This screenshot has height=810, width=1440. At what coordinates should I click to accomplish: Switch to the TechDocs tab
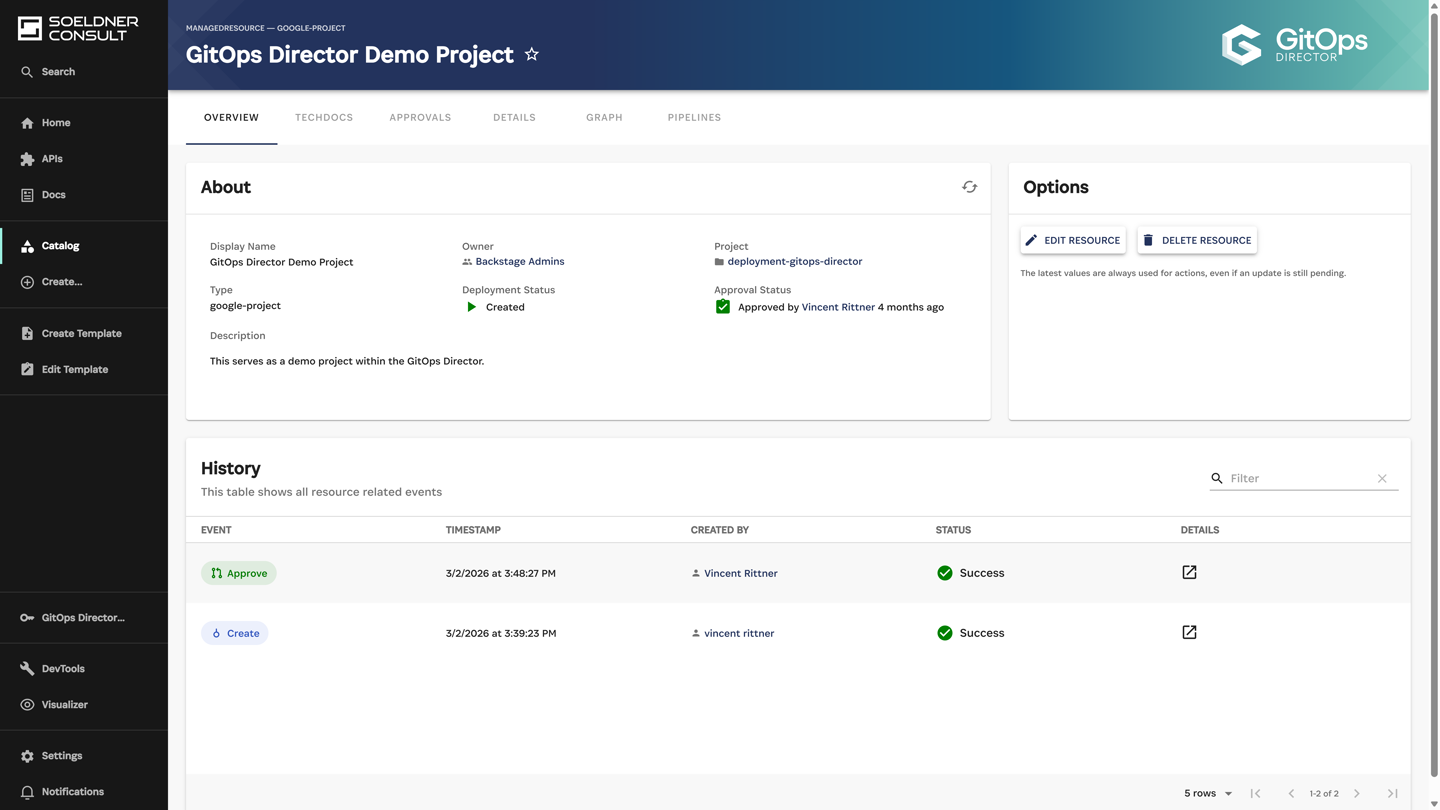(324, 118)
